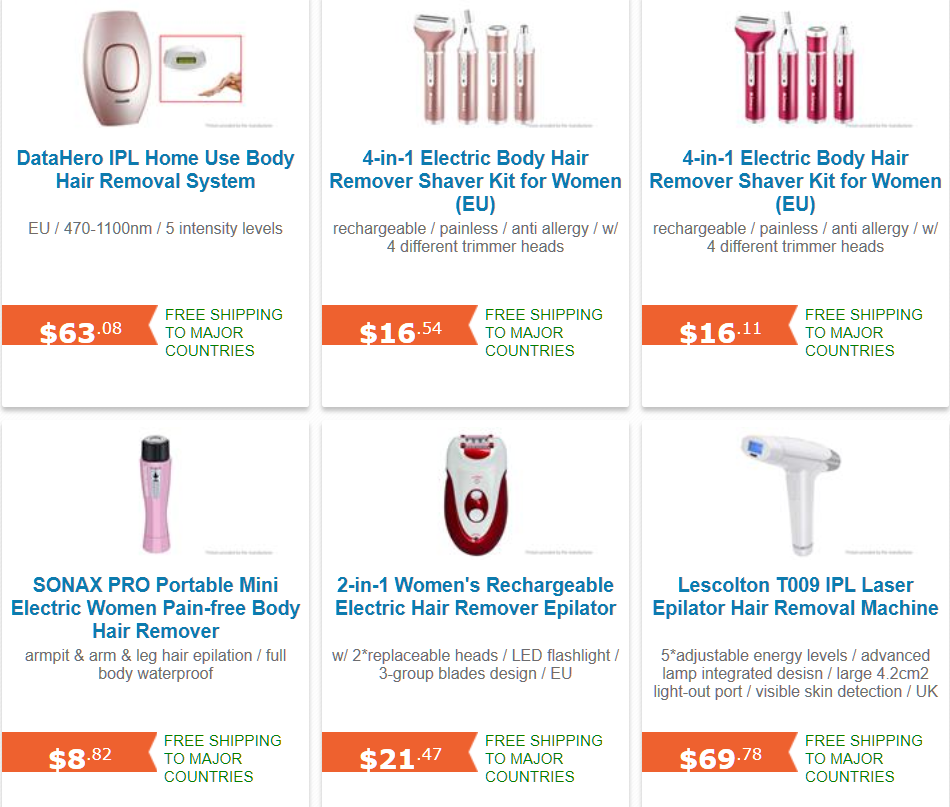The height and width of the screenshot is (807, 950).
Task: Click the rose-gold 4-in-1 shaver kit image
Action: tap(475, 65)
